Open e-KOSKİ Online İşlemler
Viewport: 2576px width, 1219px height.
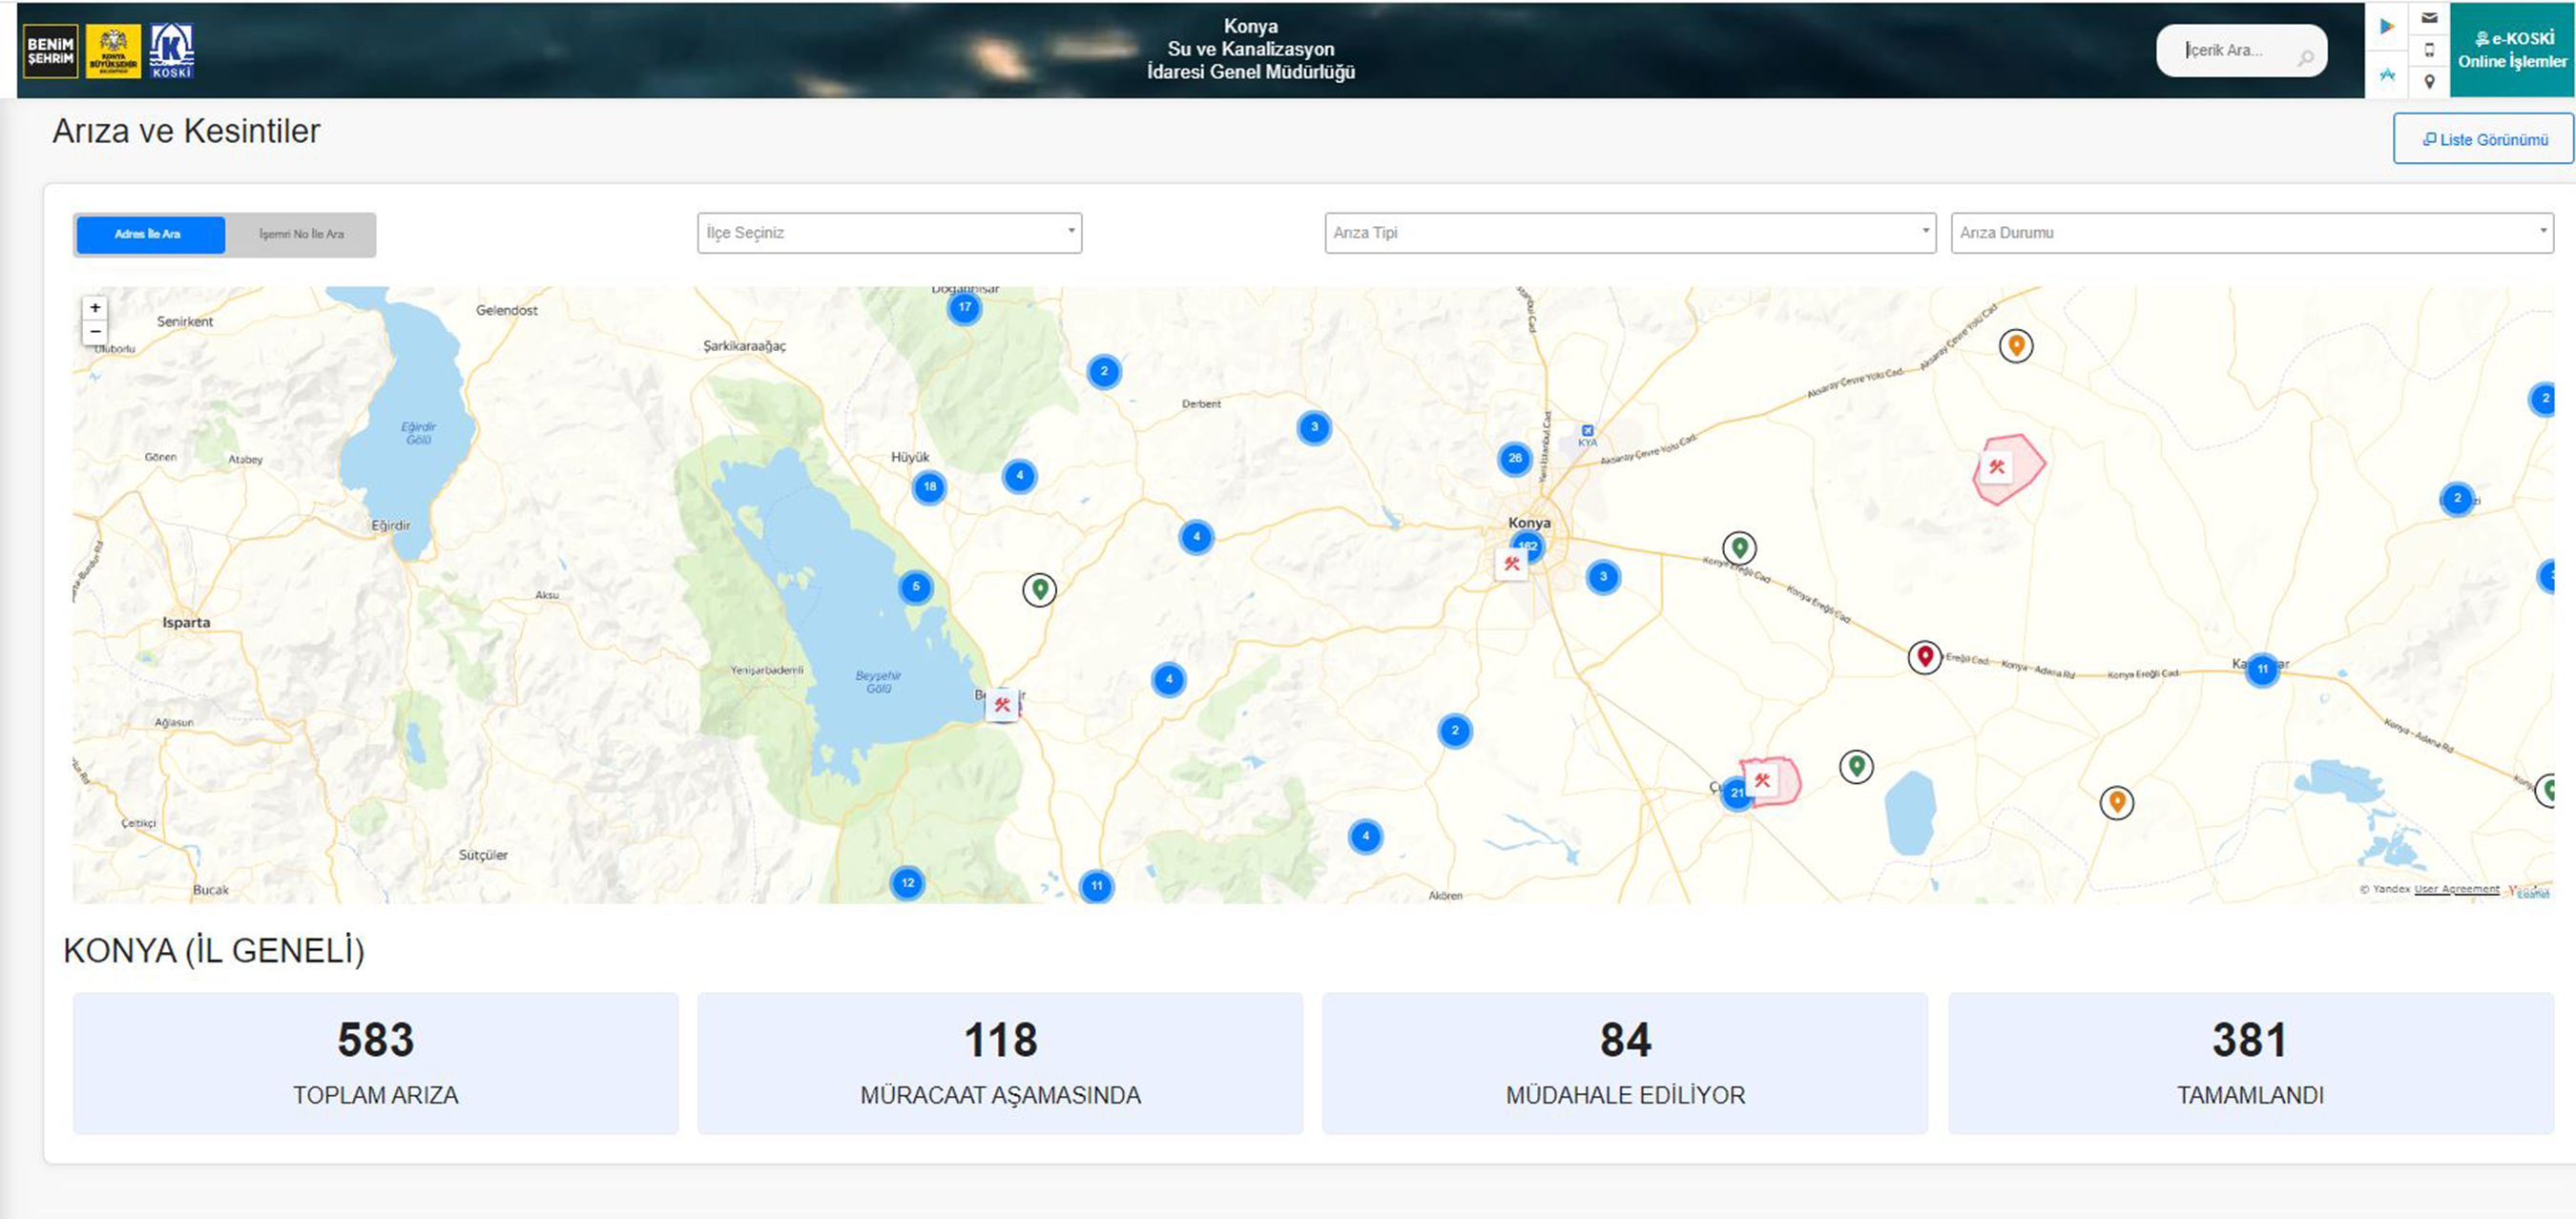pyautogui.click(x=2511, y=50)
